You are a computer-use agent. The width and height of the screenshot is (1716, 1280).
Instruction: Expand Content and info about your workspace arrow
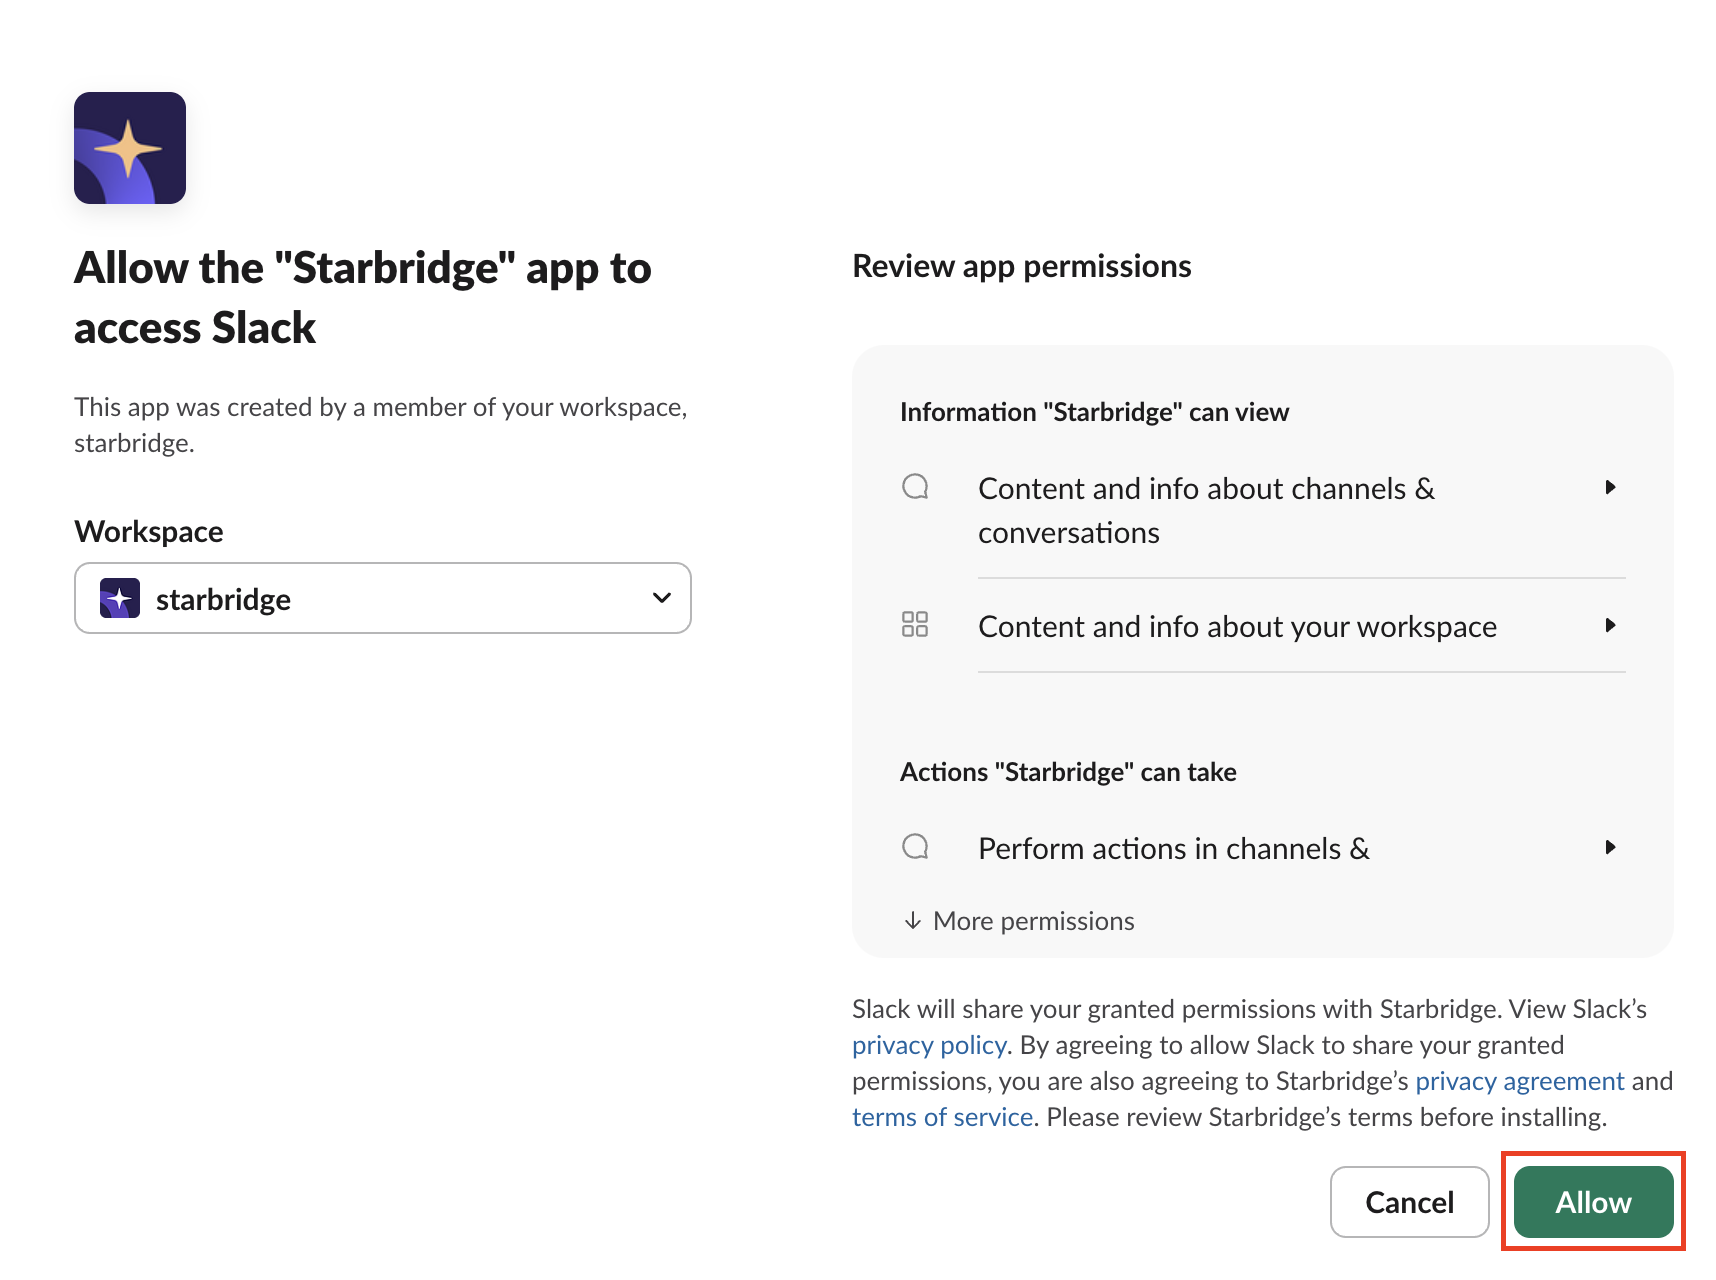[x=1610, y=625]
